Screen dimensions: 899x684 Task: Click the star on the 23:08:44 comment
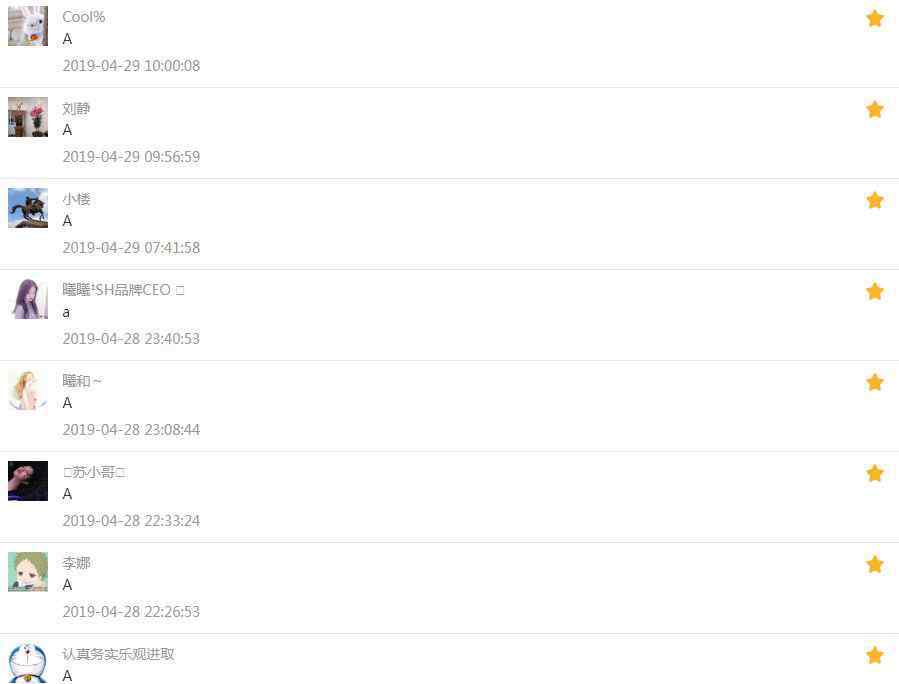(x=874, y=382)
